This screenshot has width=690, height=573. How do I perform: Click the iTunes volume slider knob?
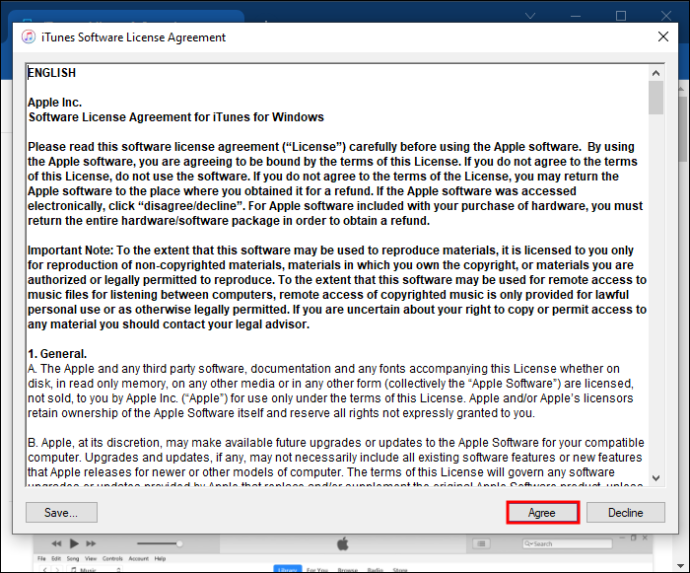point(179,544)
